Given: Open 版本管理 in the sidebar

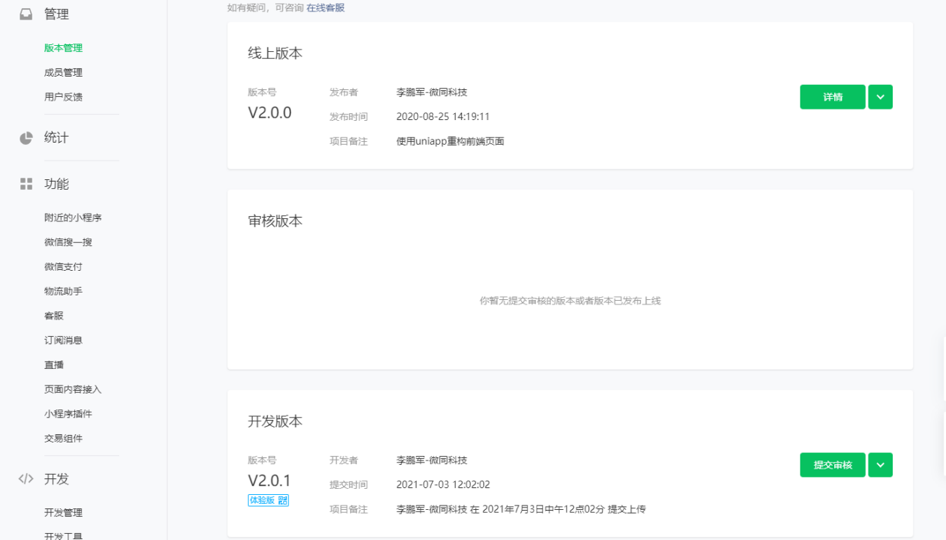Looking at the screenshot, I should (63, 48).
